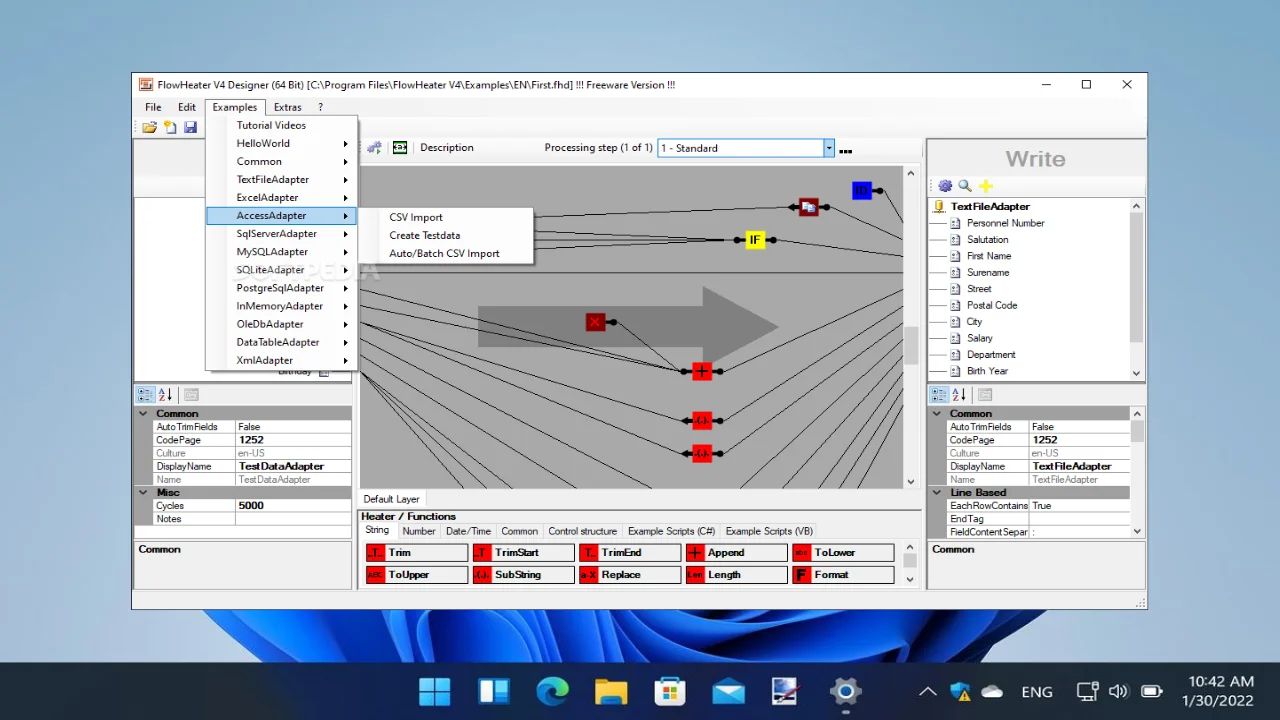1280x720 pixels.
Task: Expand the TextFileAdapter examples submenu
Action: [282, 179]
